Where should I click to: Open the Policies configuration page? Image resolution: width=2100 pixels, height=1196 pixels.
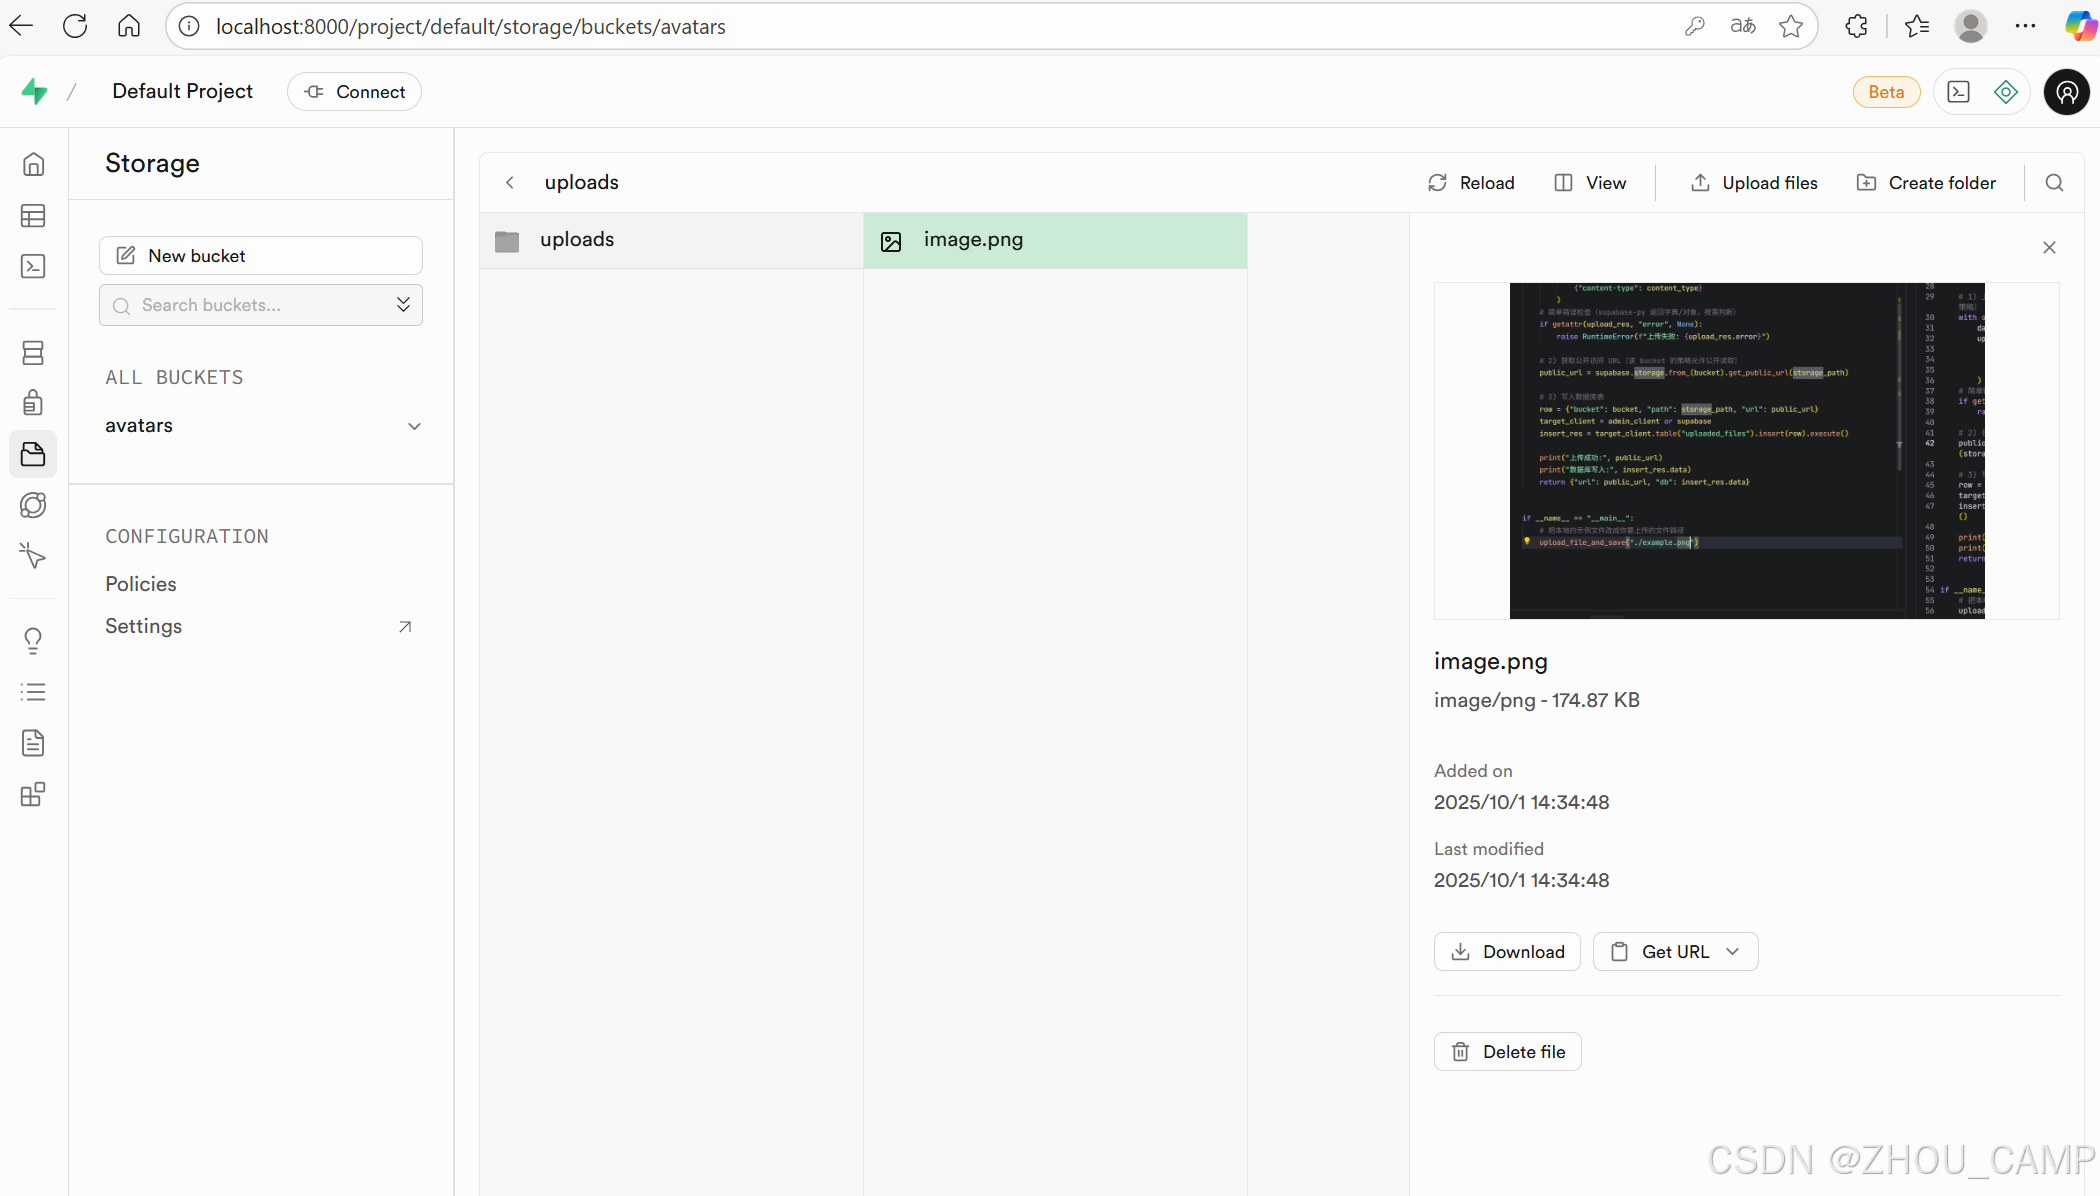141,584
